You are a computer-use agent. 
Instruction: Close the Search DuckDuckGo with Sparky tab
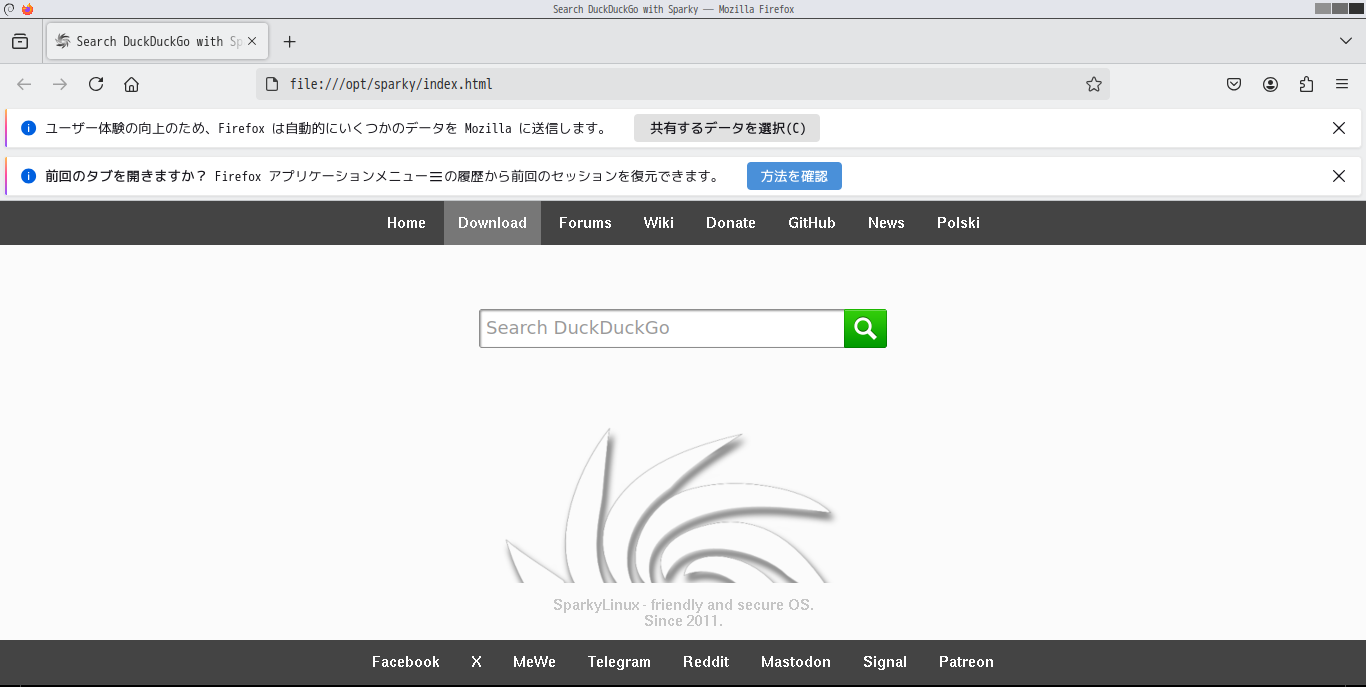point(252,41)
